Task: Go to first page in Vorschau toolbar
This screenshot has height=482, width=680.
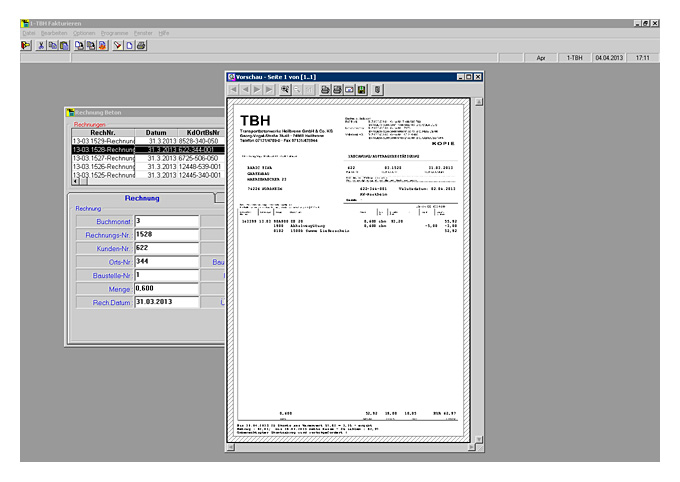Action: 233,89
